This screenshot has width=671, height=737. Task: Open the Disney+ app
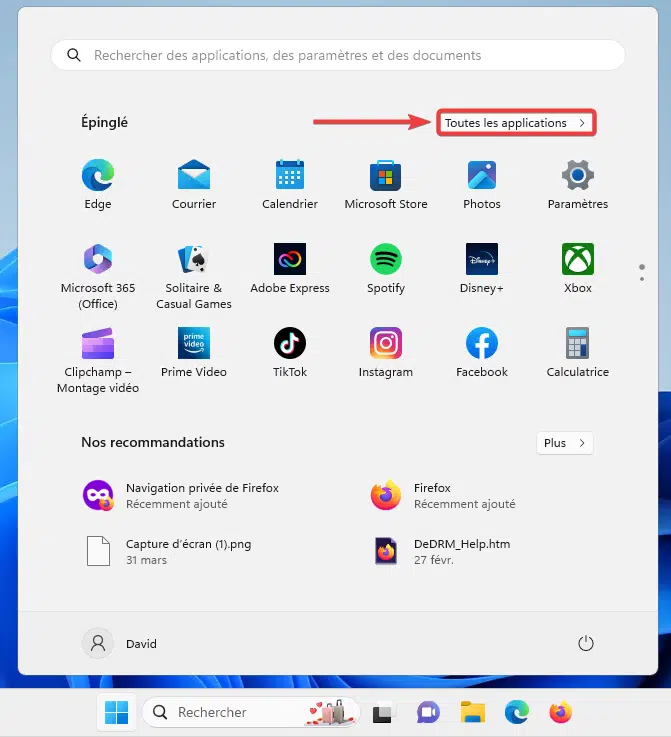(482, 268)
